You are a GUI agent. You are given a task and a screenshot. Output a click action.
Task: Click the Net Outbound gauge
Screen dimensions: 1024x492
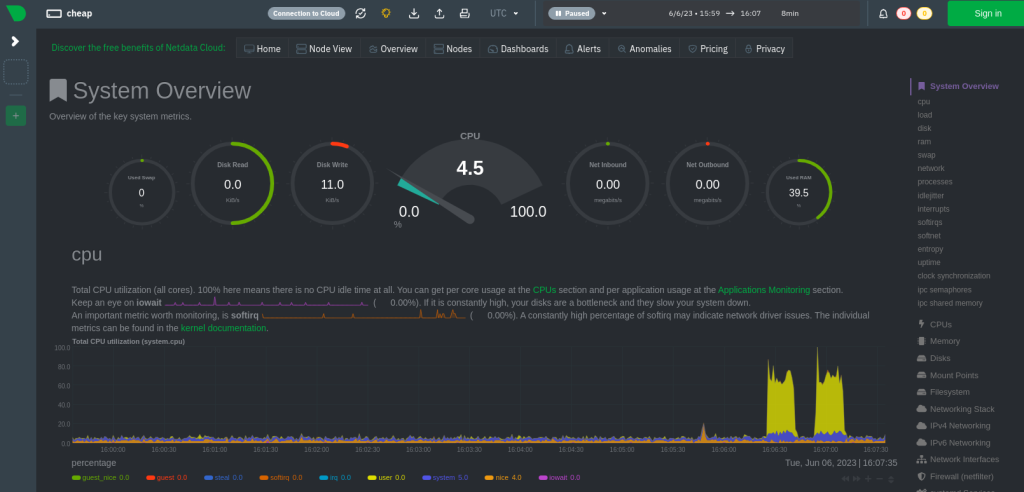coord(707,184)
